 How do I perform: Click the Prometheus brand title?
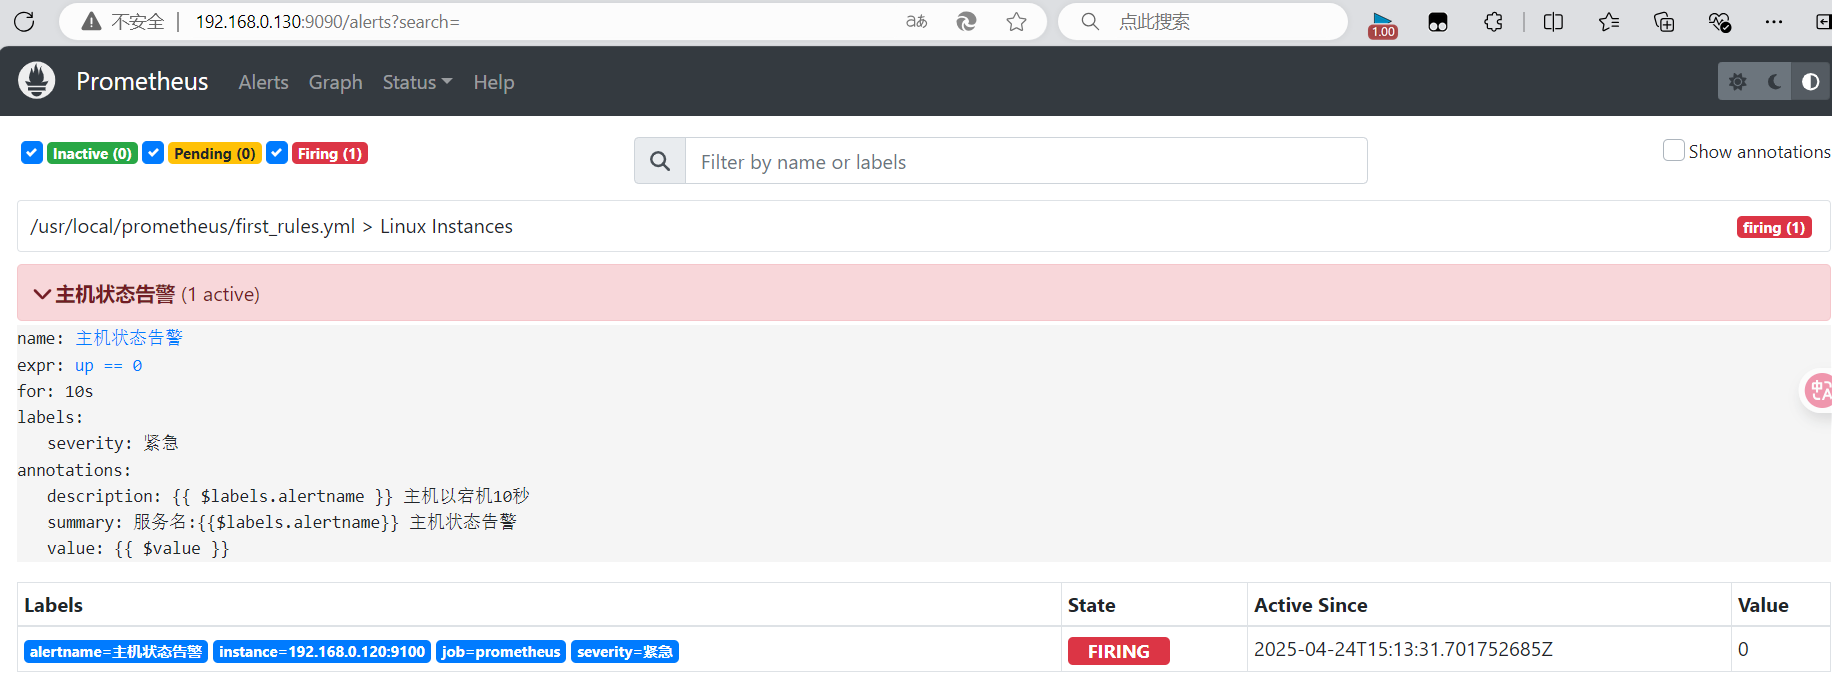pyautogui.click(x=142, y=81)
